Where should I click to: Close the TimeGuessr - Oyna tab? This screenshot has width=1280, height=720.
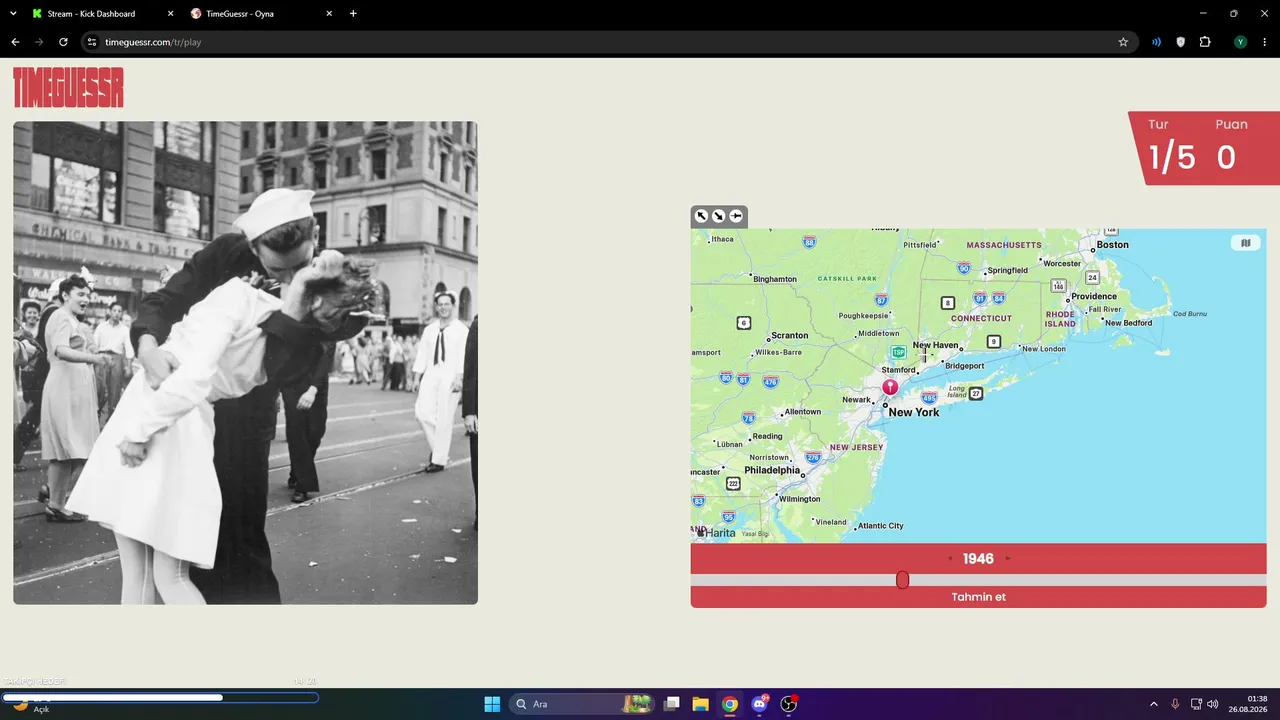[329, 14]
